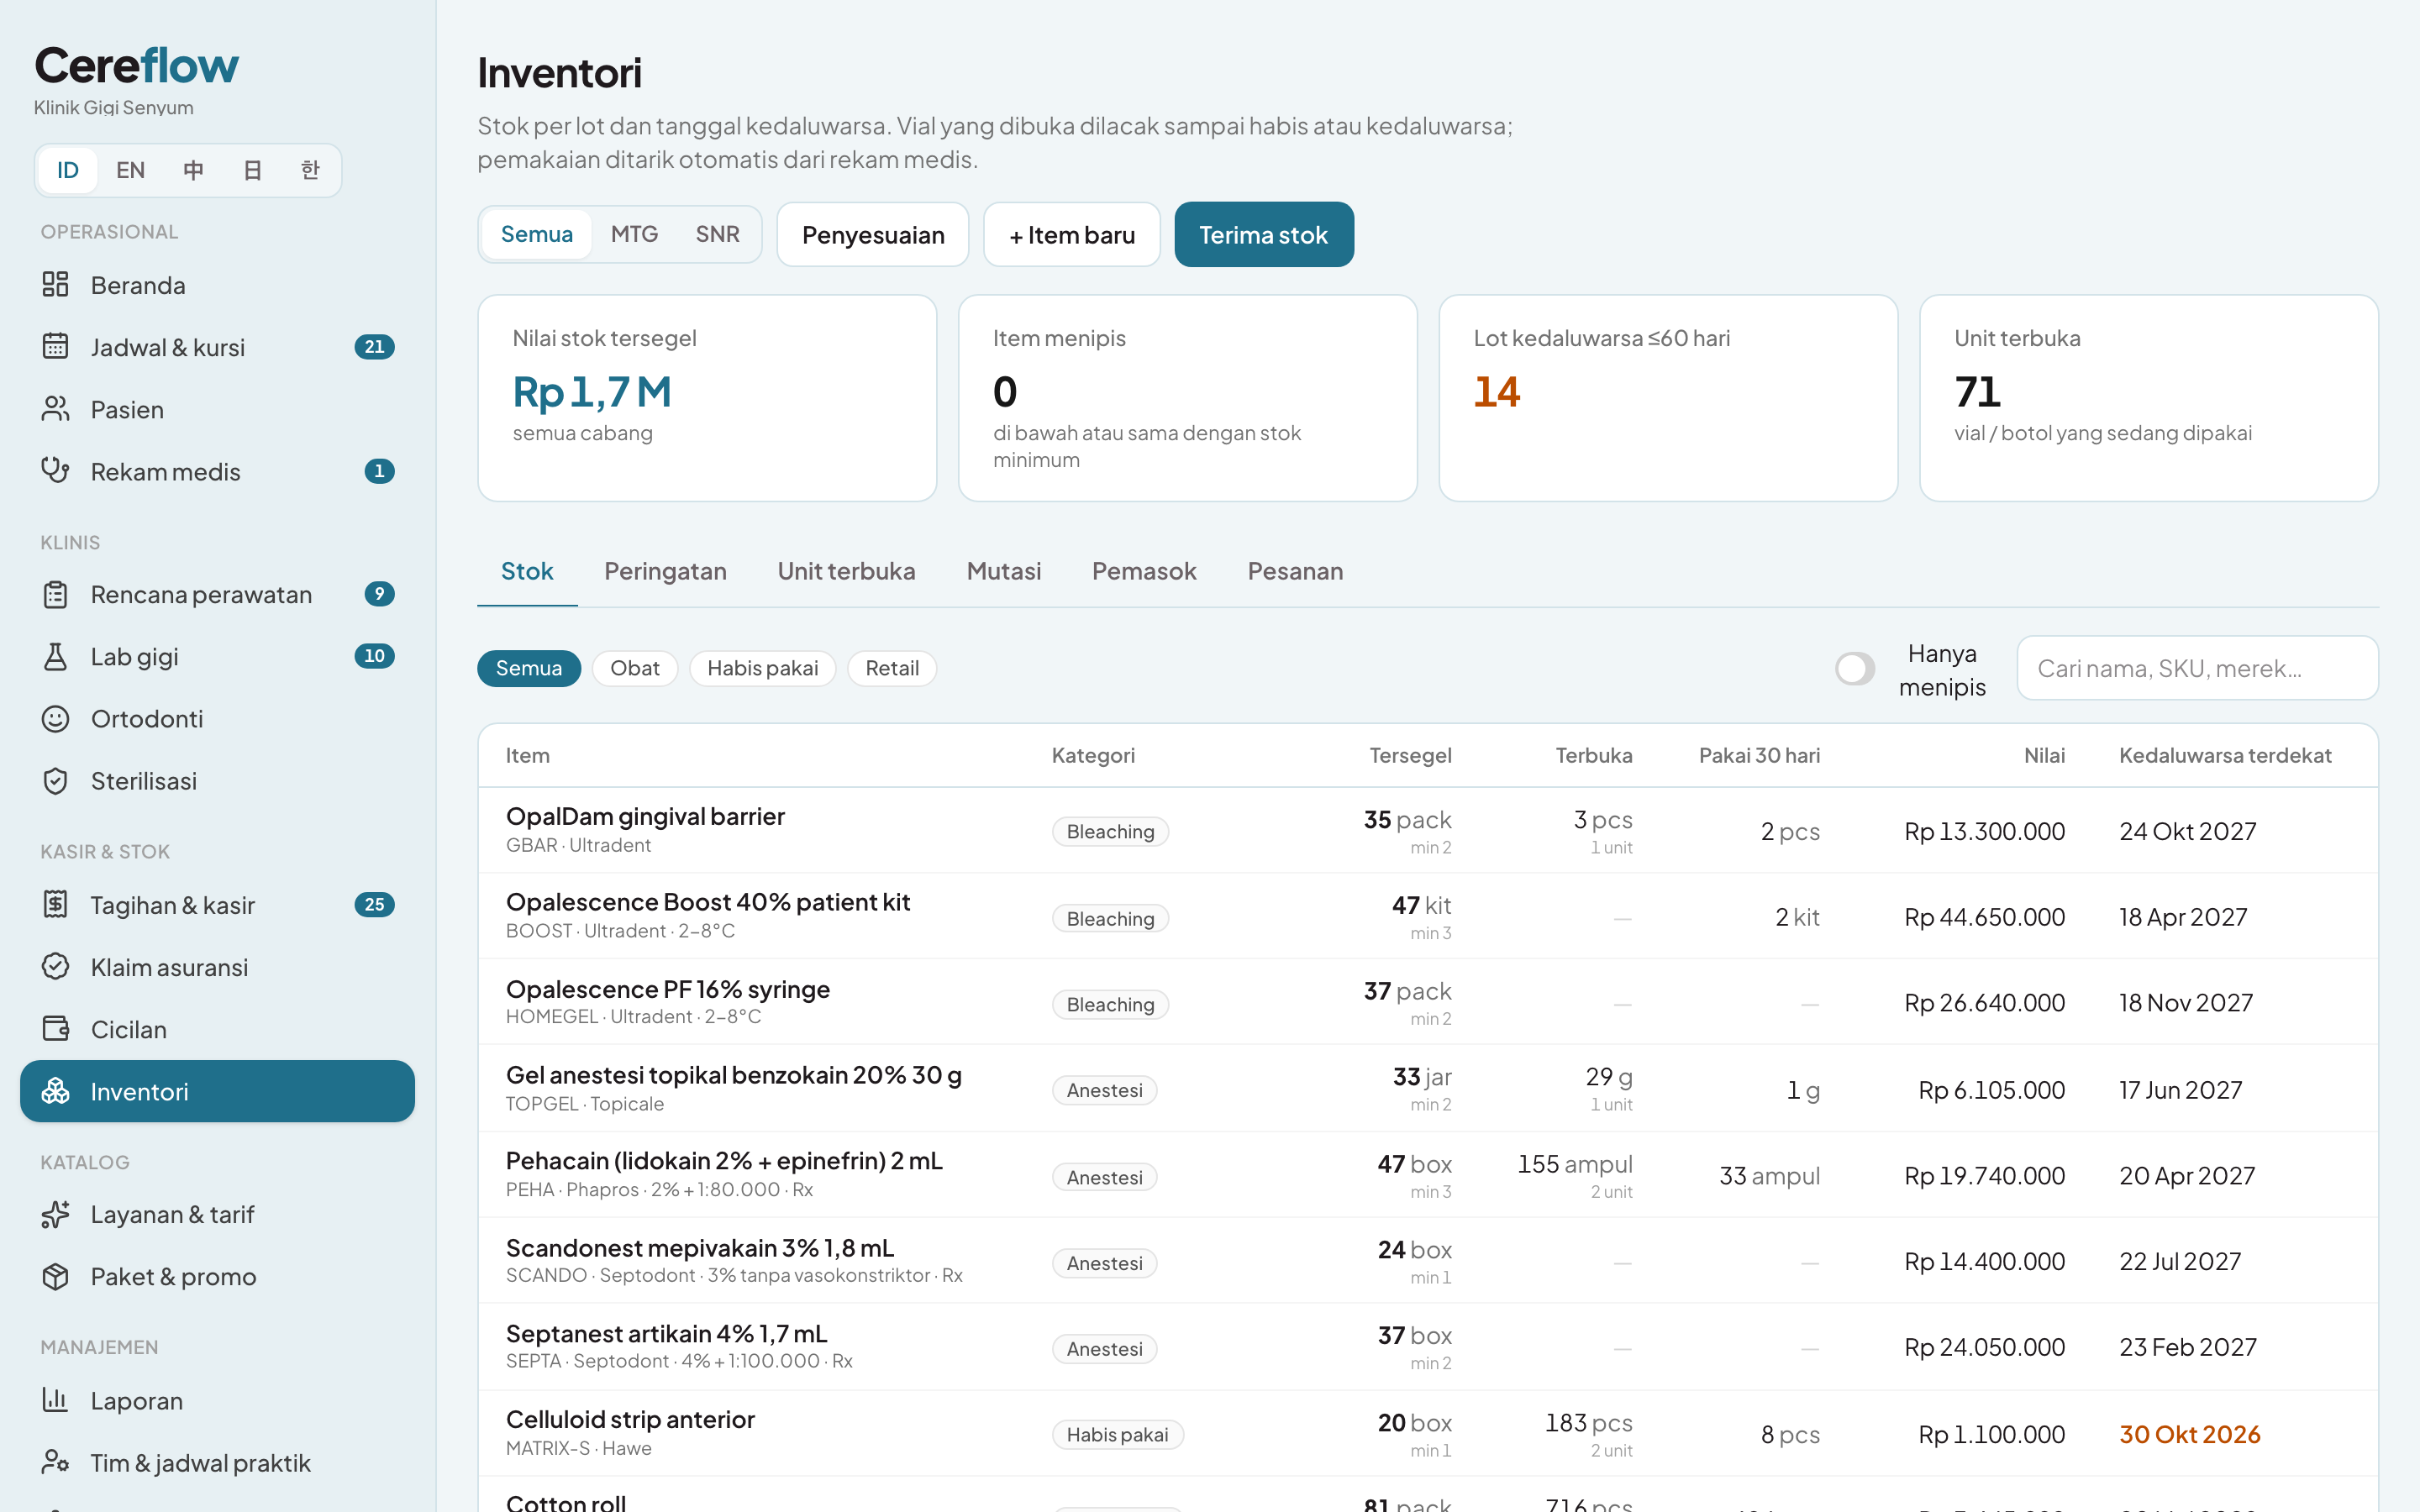Filter by Semua category chip

529,668
